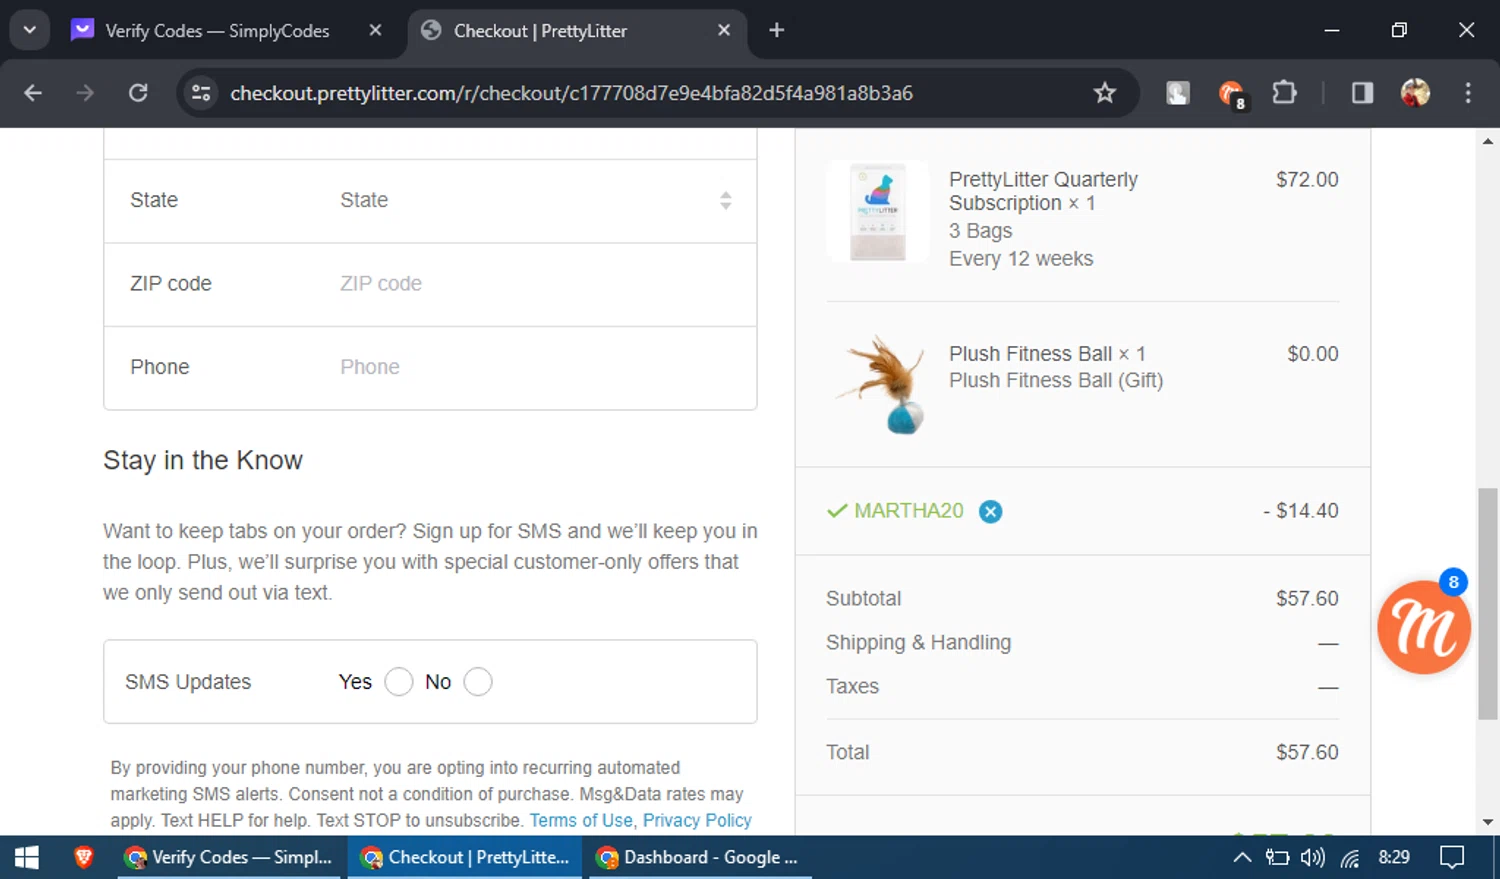Image resolution: width=1500 pixels, height=879 pixels.
Task: Click the $0.00 gift price
Action: (x=1313, y=354)
